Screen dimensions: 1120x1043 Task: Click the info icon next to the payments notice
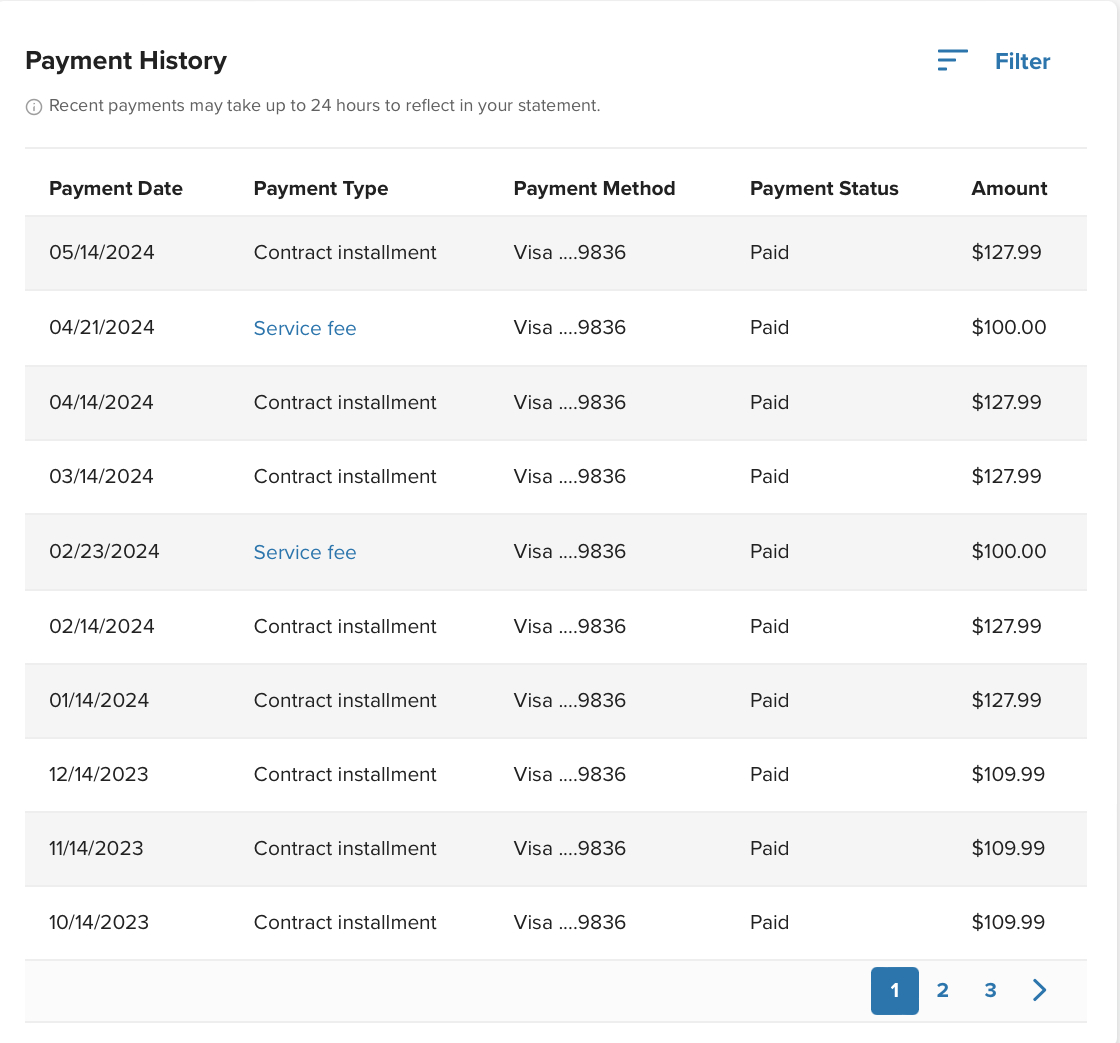coord(33,106)
